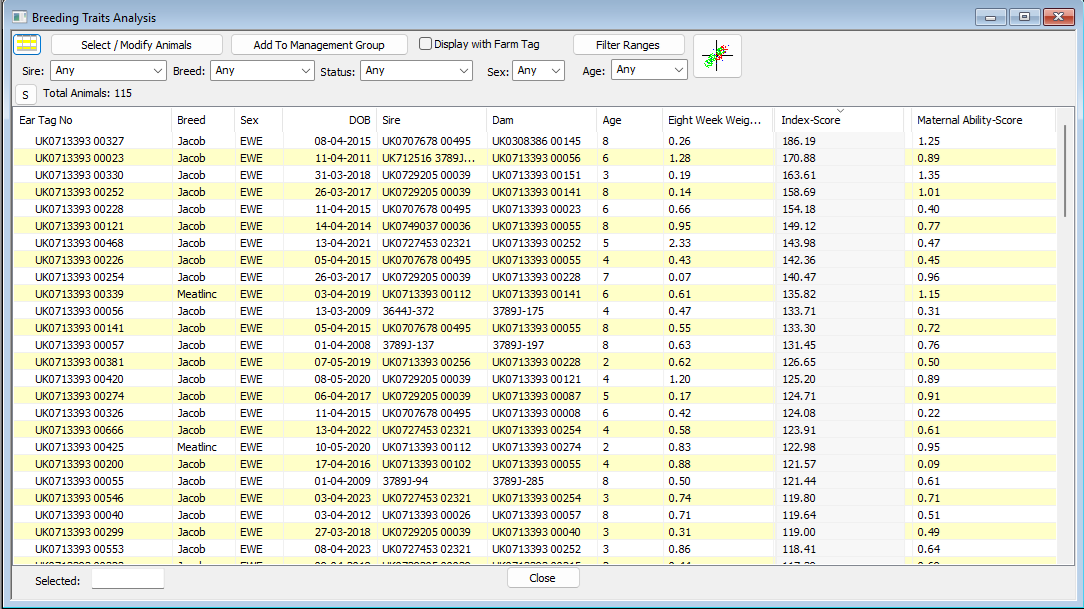
Task: Expand the Status filter dropdown
Action: point(416,71)
